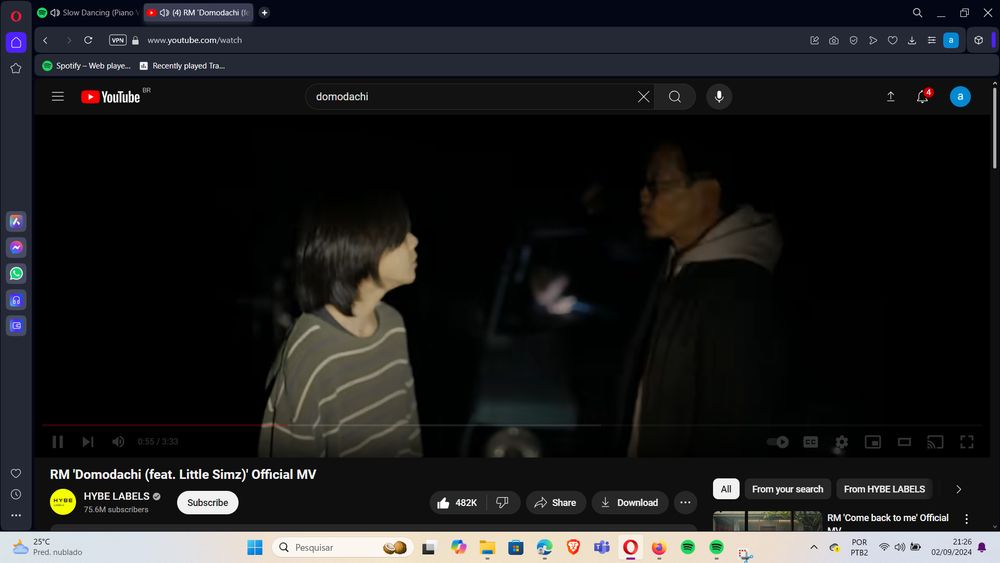
Task: Enter full screen video mode
Action: [x=967, y=442]
